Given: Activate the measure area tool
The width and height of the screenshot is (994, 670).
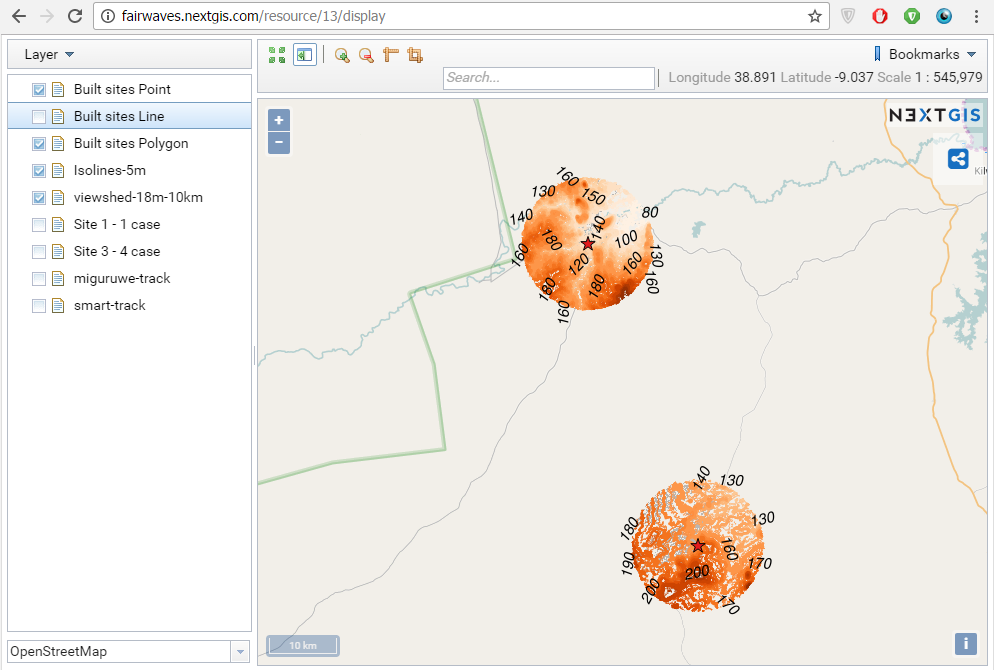Looking at the screenshot, I should coord(415,56).
